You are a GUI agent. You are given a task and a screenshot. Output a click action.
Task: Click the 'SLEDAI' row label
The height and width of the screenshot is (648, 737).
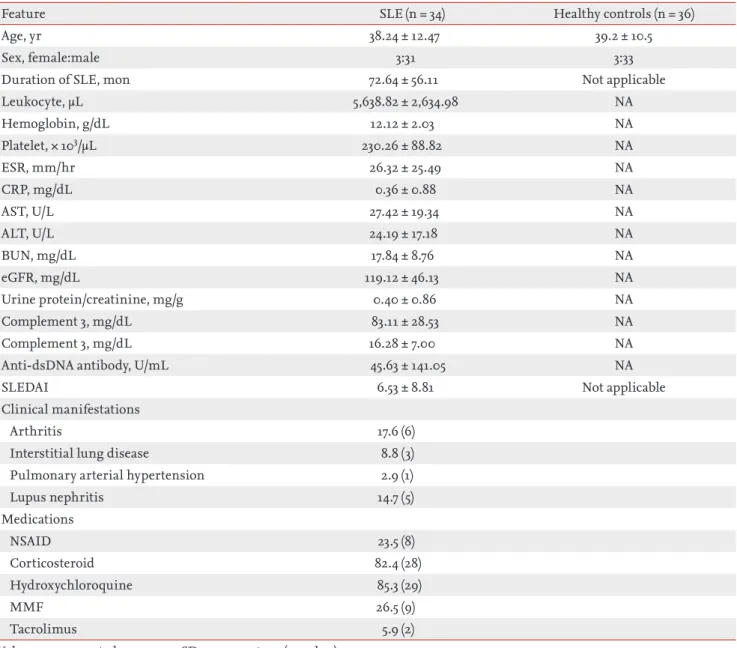(x=25, y=388)
